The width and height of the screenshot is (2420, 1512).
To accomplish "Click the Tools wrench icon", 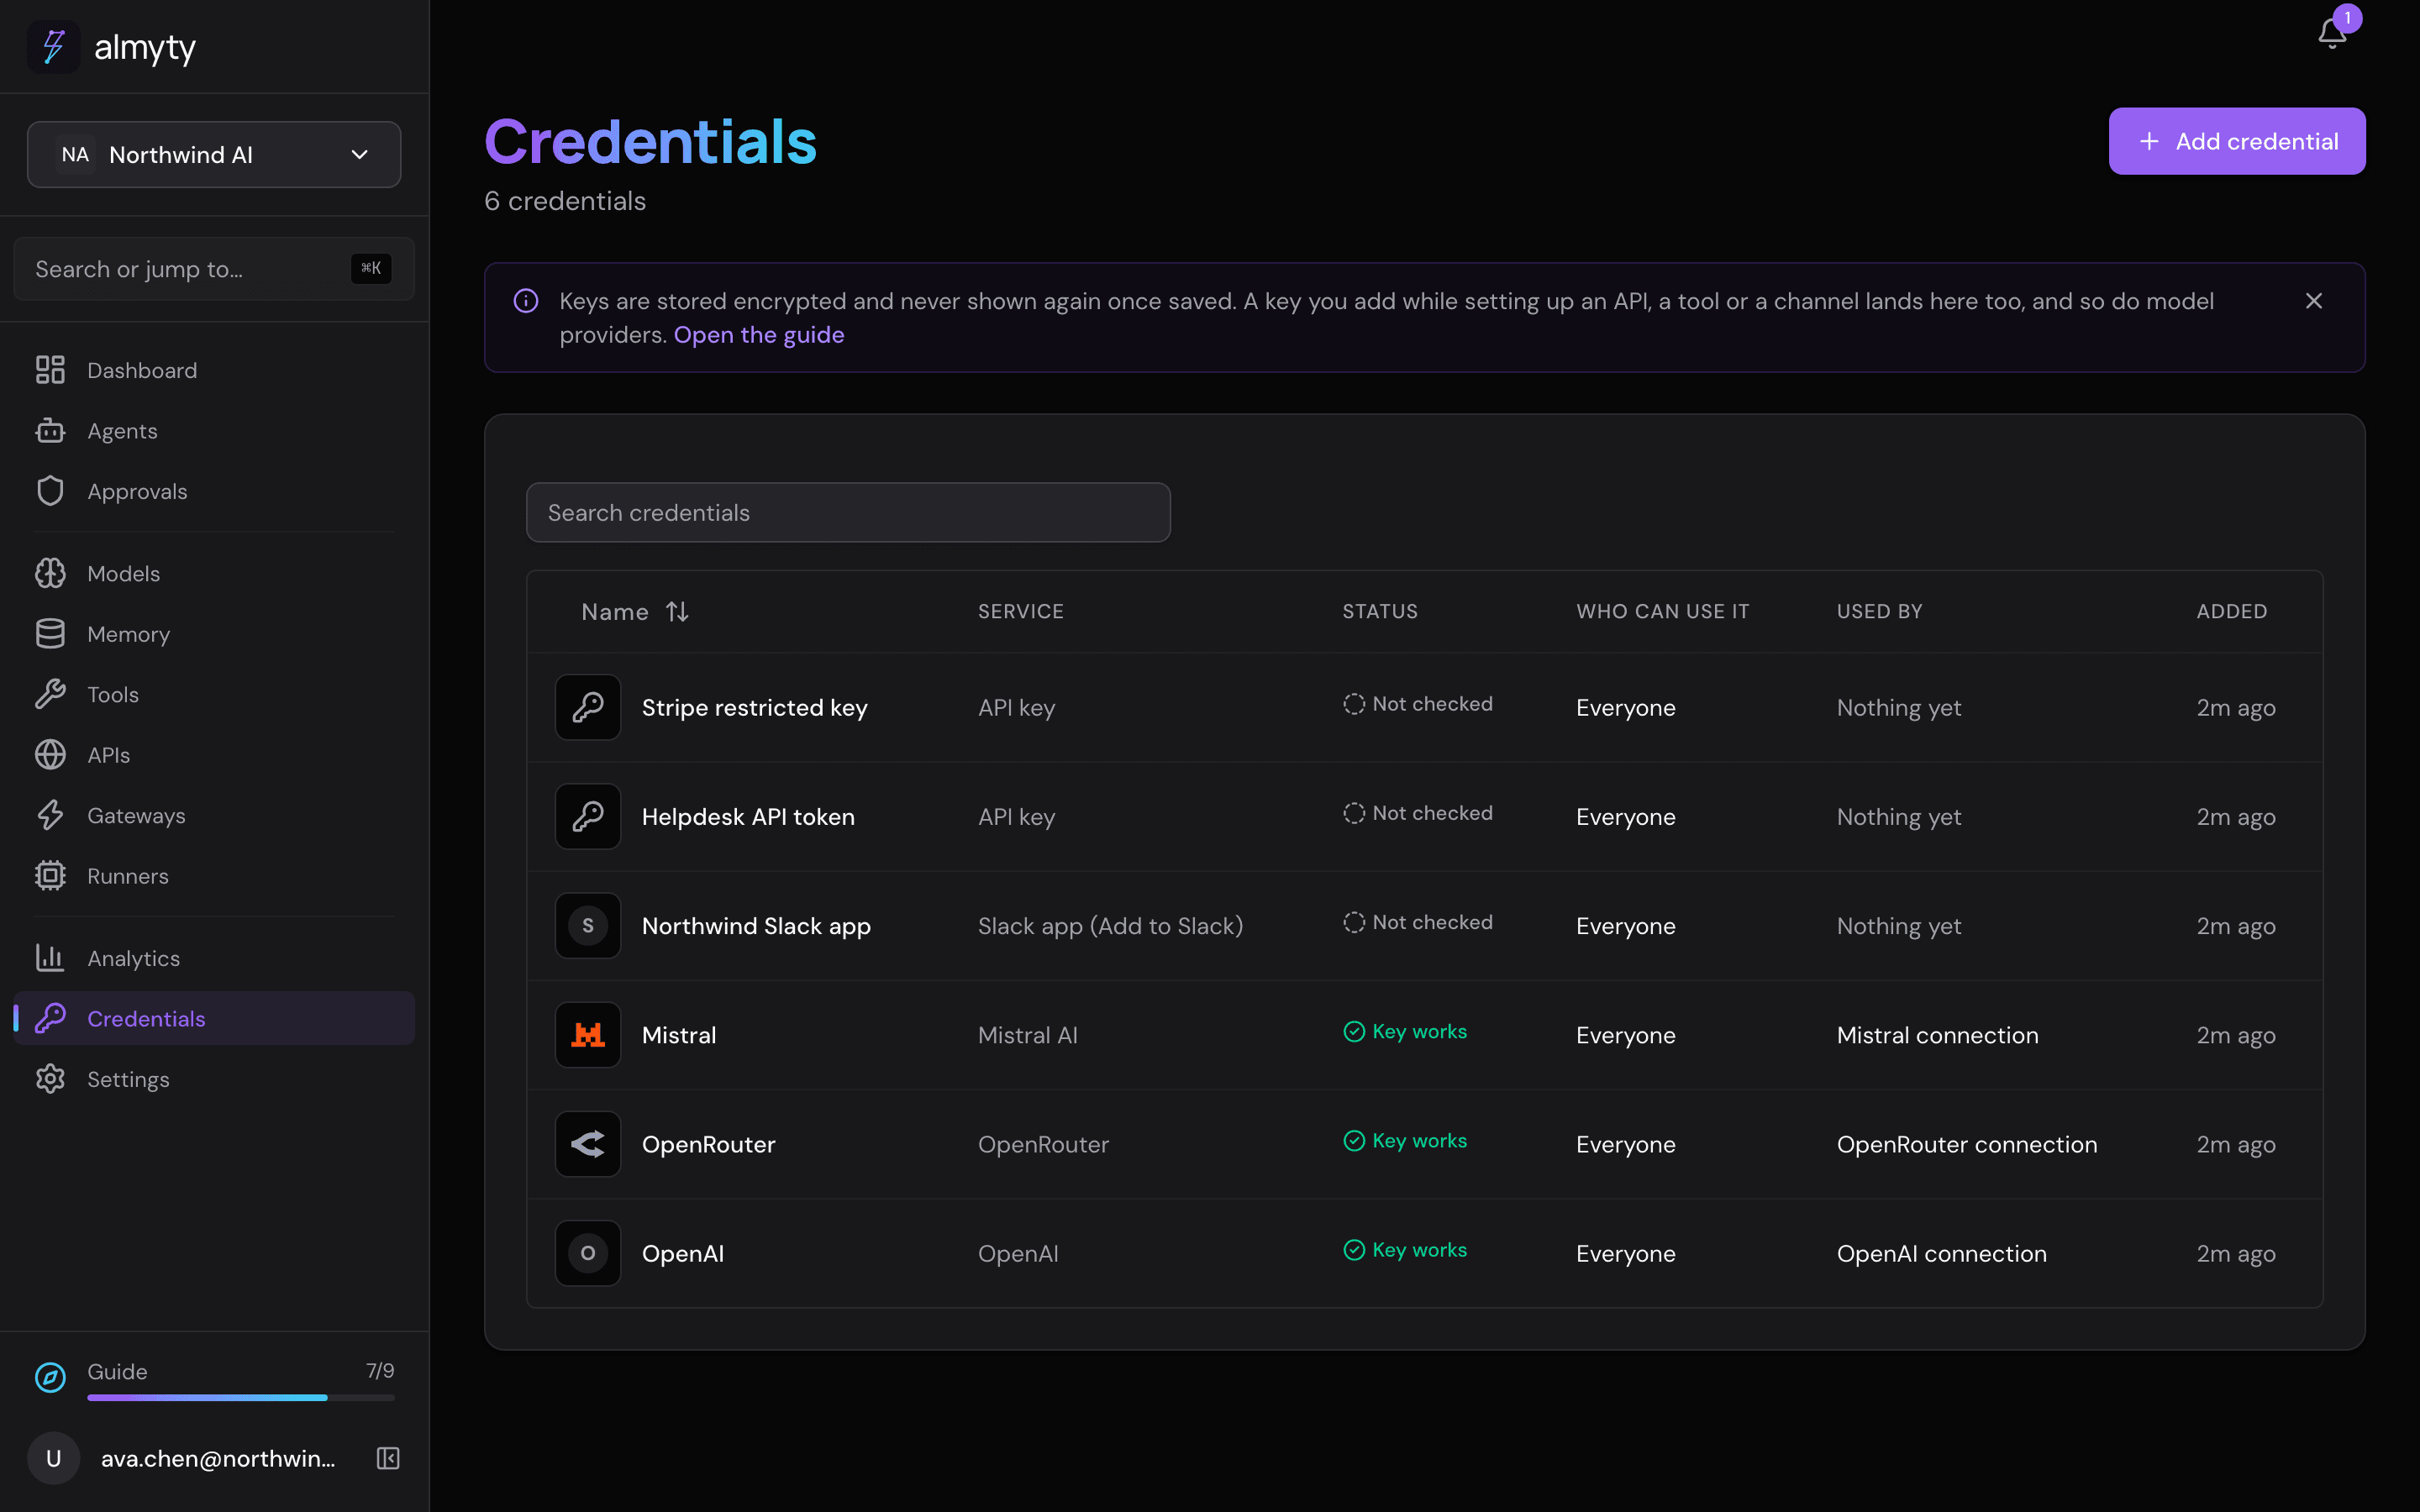I will [x=50, y=694].
